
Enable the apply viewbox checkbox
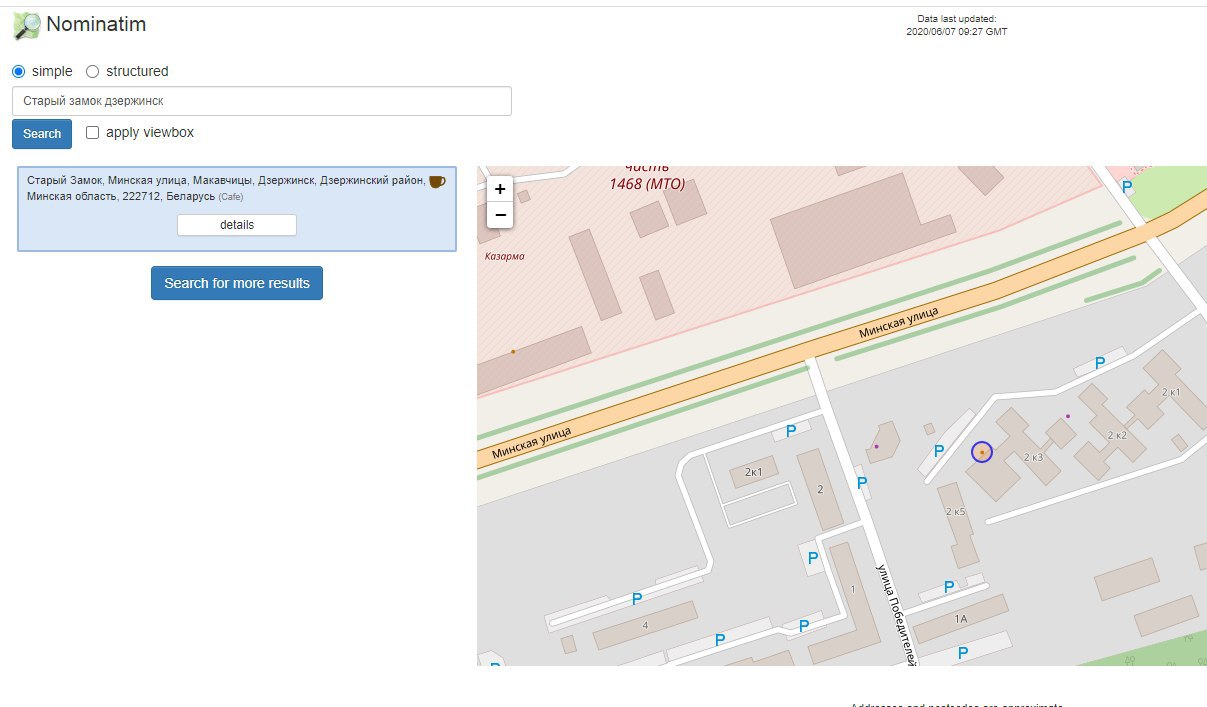93,132
